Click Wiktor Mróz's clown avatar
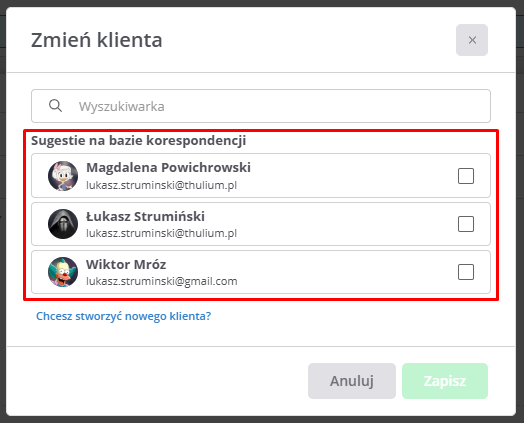Image resolution: width=524 pixels, height=423 pixels. coord(63,272)
